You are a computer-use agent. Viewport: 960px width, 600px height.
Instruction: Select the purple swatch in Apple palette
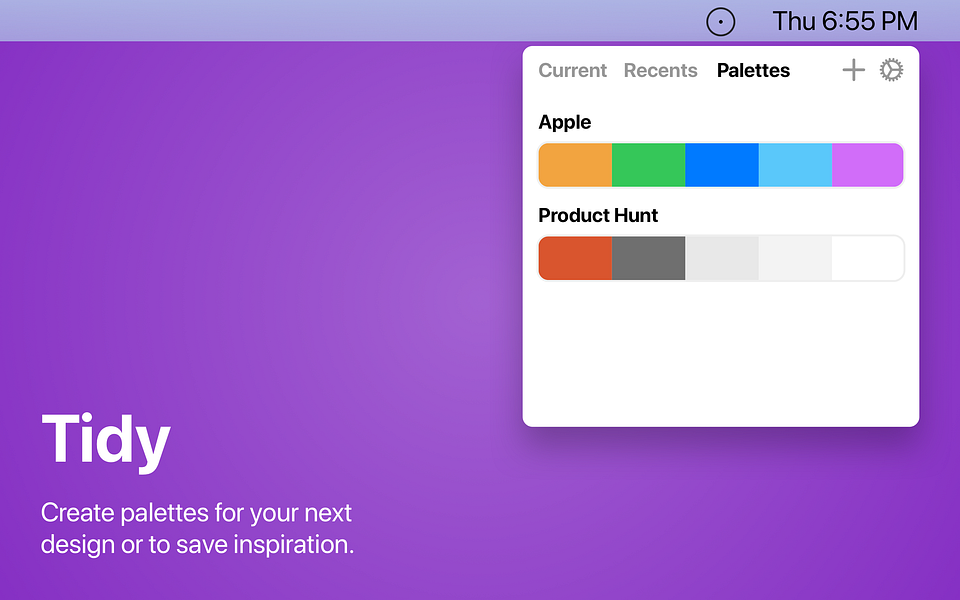click(867, 165)
